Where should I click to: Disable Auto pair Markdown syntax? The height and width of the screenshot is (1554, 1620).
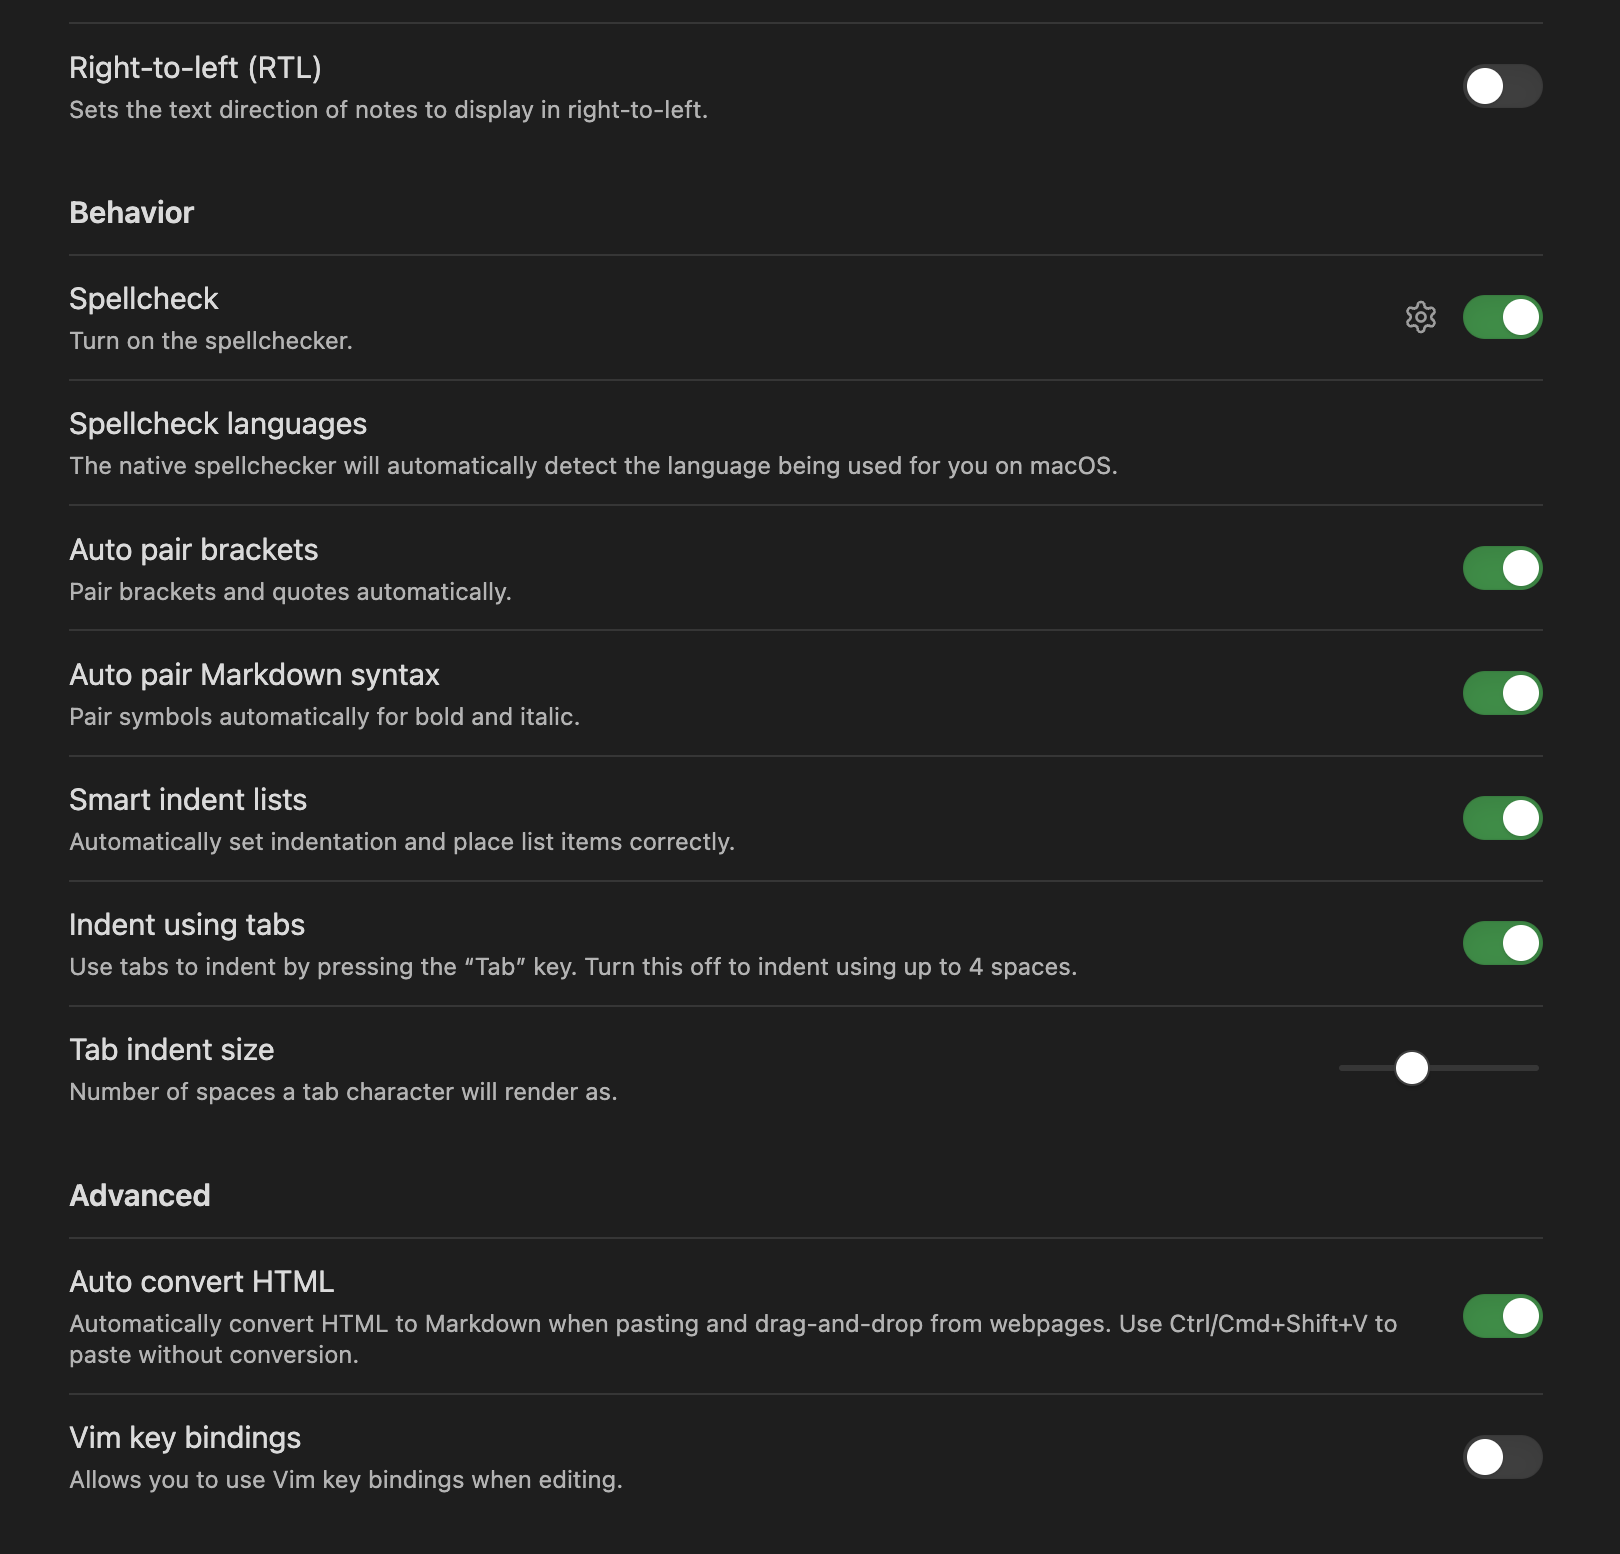(1502, 693)
